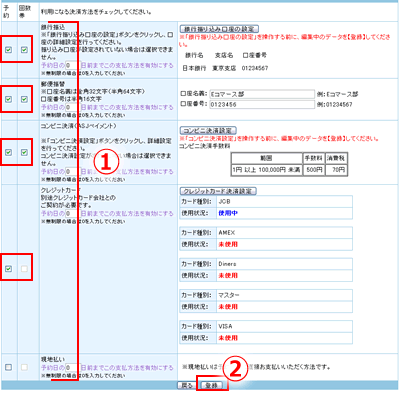Viewport: 400px width, 400px height.
Task: Enable 予約 checkbox for 現地払い row
Action: tap(9, 367)
